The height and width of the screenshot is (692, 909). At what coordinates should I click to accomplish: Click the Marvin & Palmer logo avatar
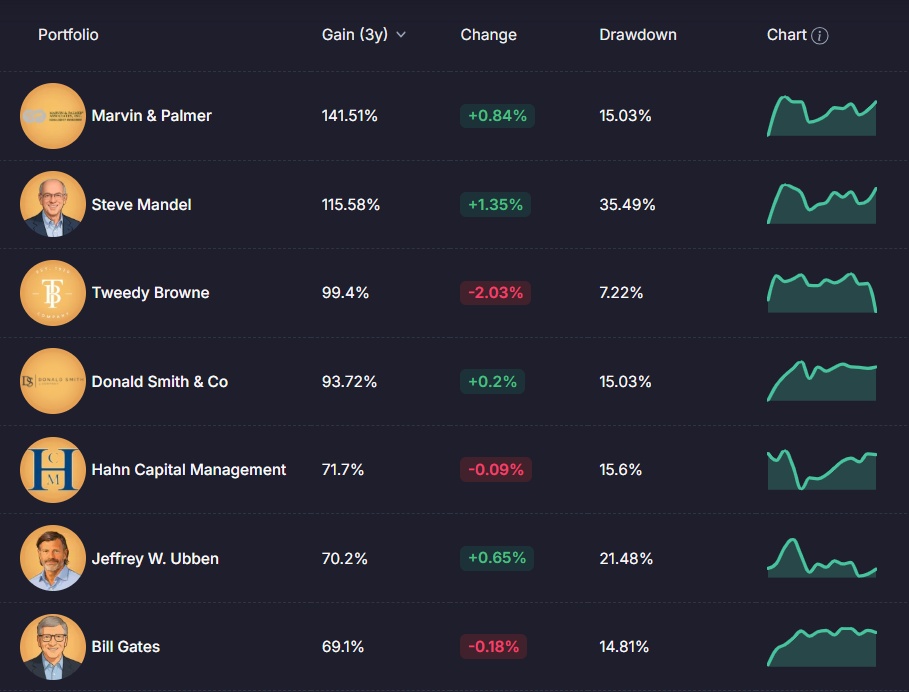click(53, 116)
